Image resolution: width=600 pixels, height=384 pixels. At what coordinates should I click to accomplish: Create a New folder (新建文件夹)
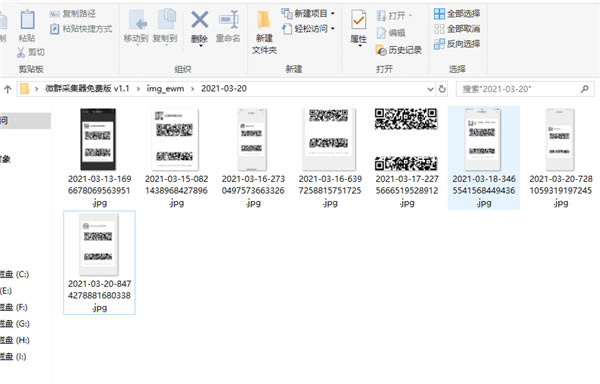click(264, 33)
